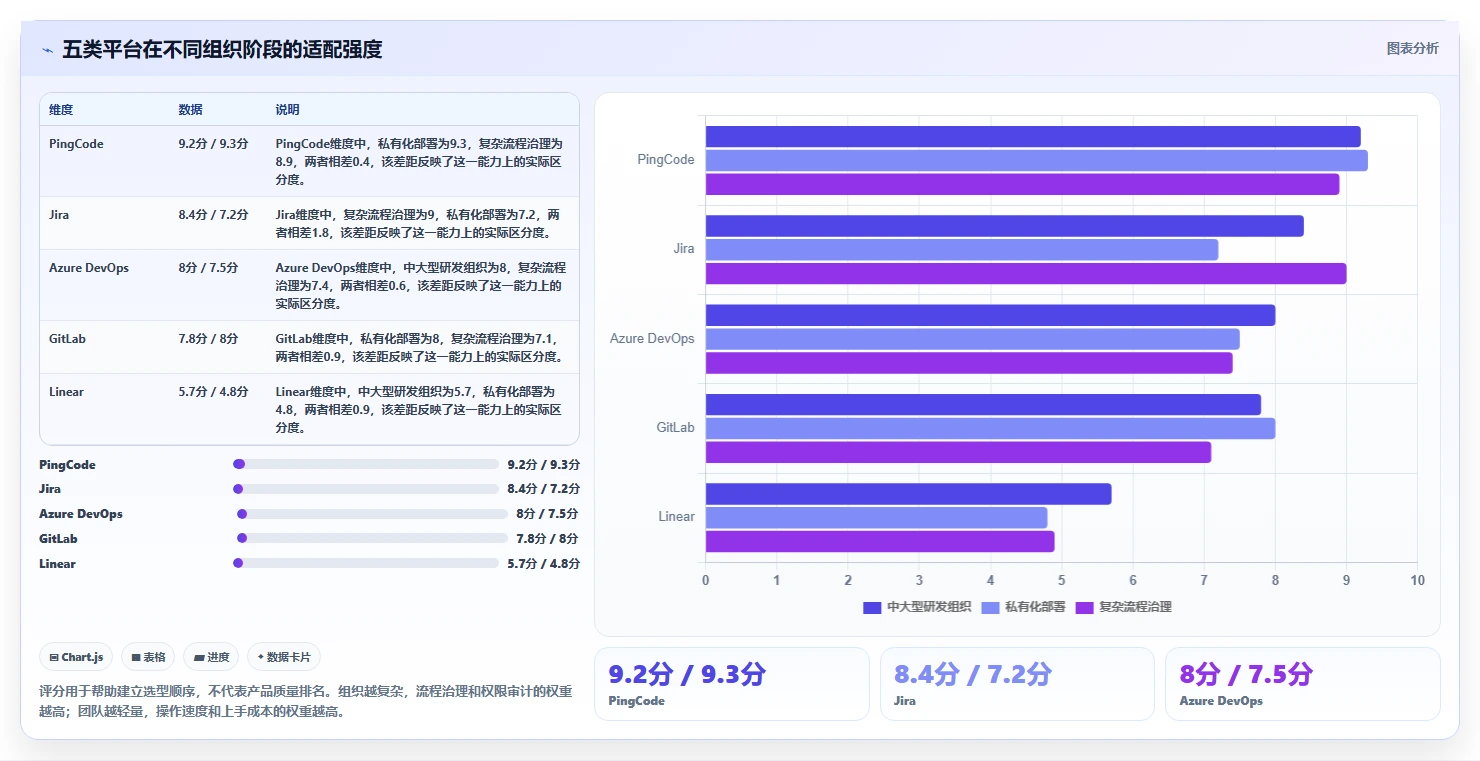The height and width of the screenshot is (761, 1480).
Task: Click the PingCode y-axis label in chart
Action: coord(666,160)
